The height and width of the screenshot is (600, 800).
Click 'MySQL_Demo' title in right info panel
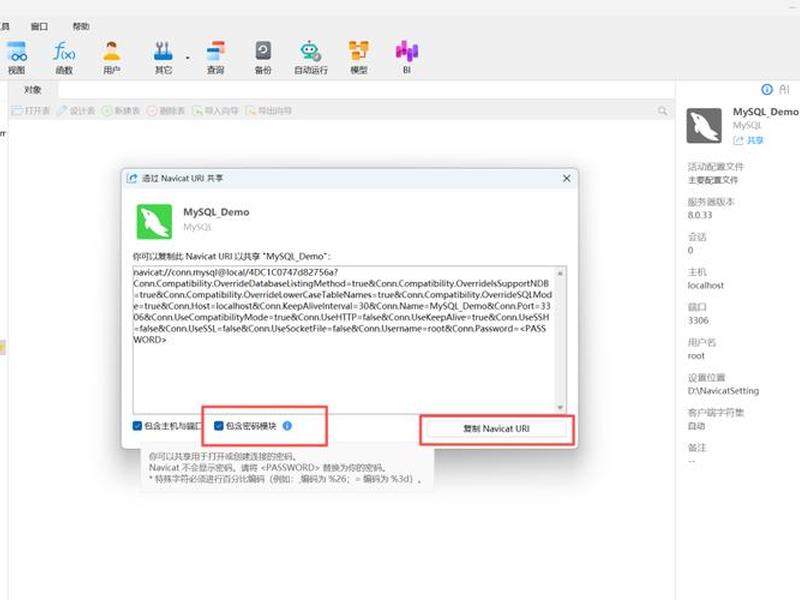pyautogui.click(x=765, y=112)
